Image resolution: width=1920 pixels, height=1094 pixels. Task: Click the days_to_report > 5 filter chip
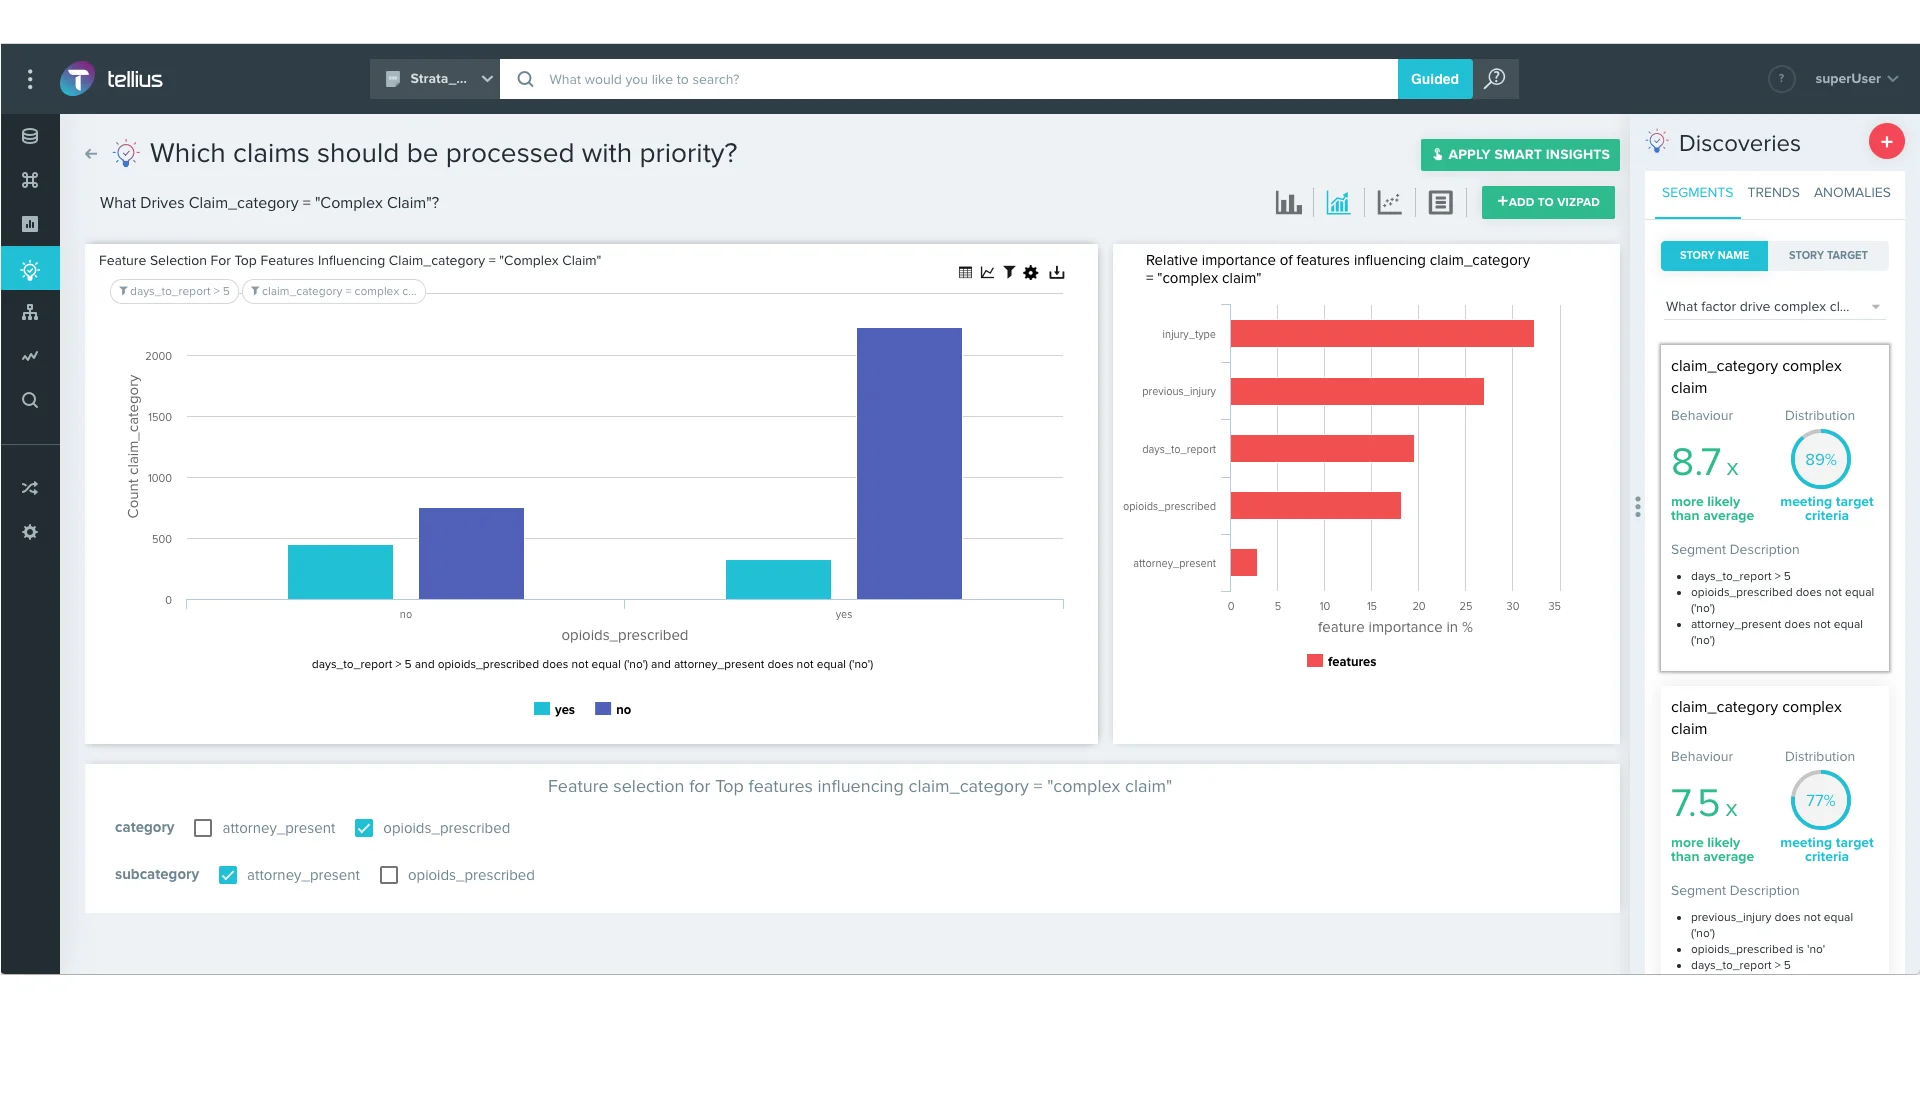[x=174, y=292]
